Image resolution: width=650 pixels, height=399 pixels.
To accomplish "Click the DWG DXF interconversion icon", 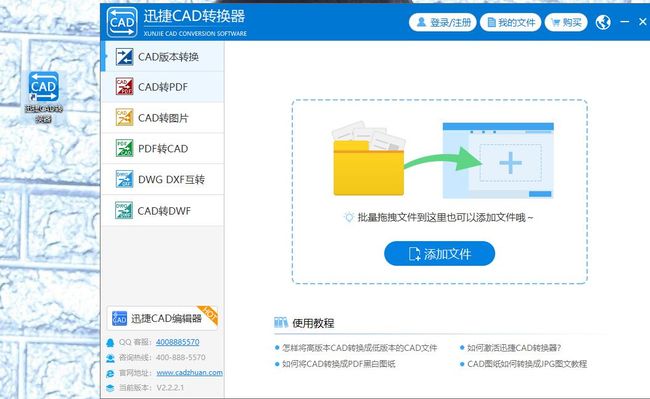I will (x=124, y=179).
